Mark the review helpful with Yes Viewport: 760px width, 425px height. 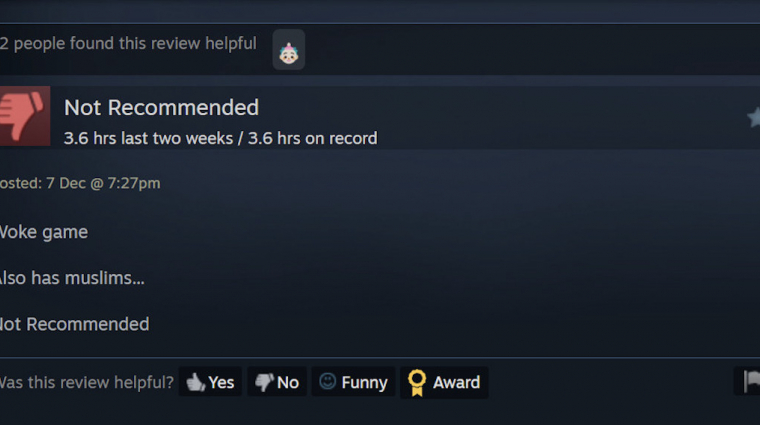[x=210, y=382]
